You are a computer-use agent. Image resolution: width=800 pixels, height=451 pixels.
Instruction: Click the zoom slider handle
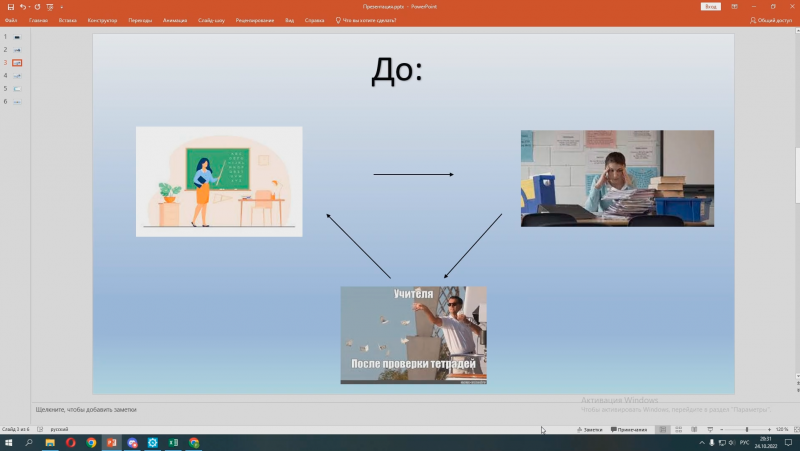(746, 430)
